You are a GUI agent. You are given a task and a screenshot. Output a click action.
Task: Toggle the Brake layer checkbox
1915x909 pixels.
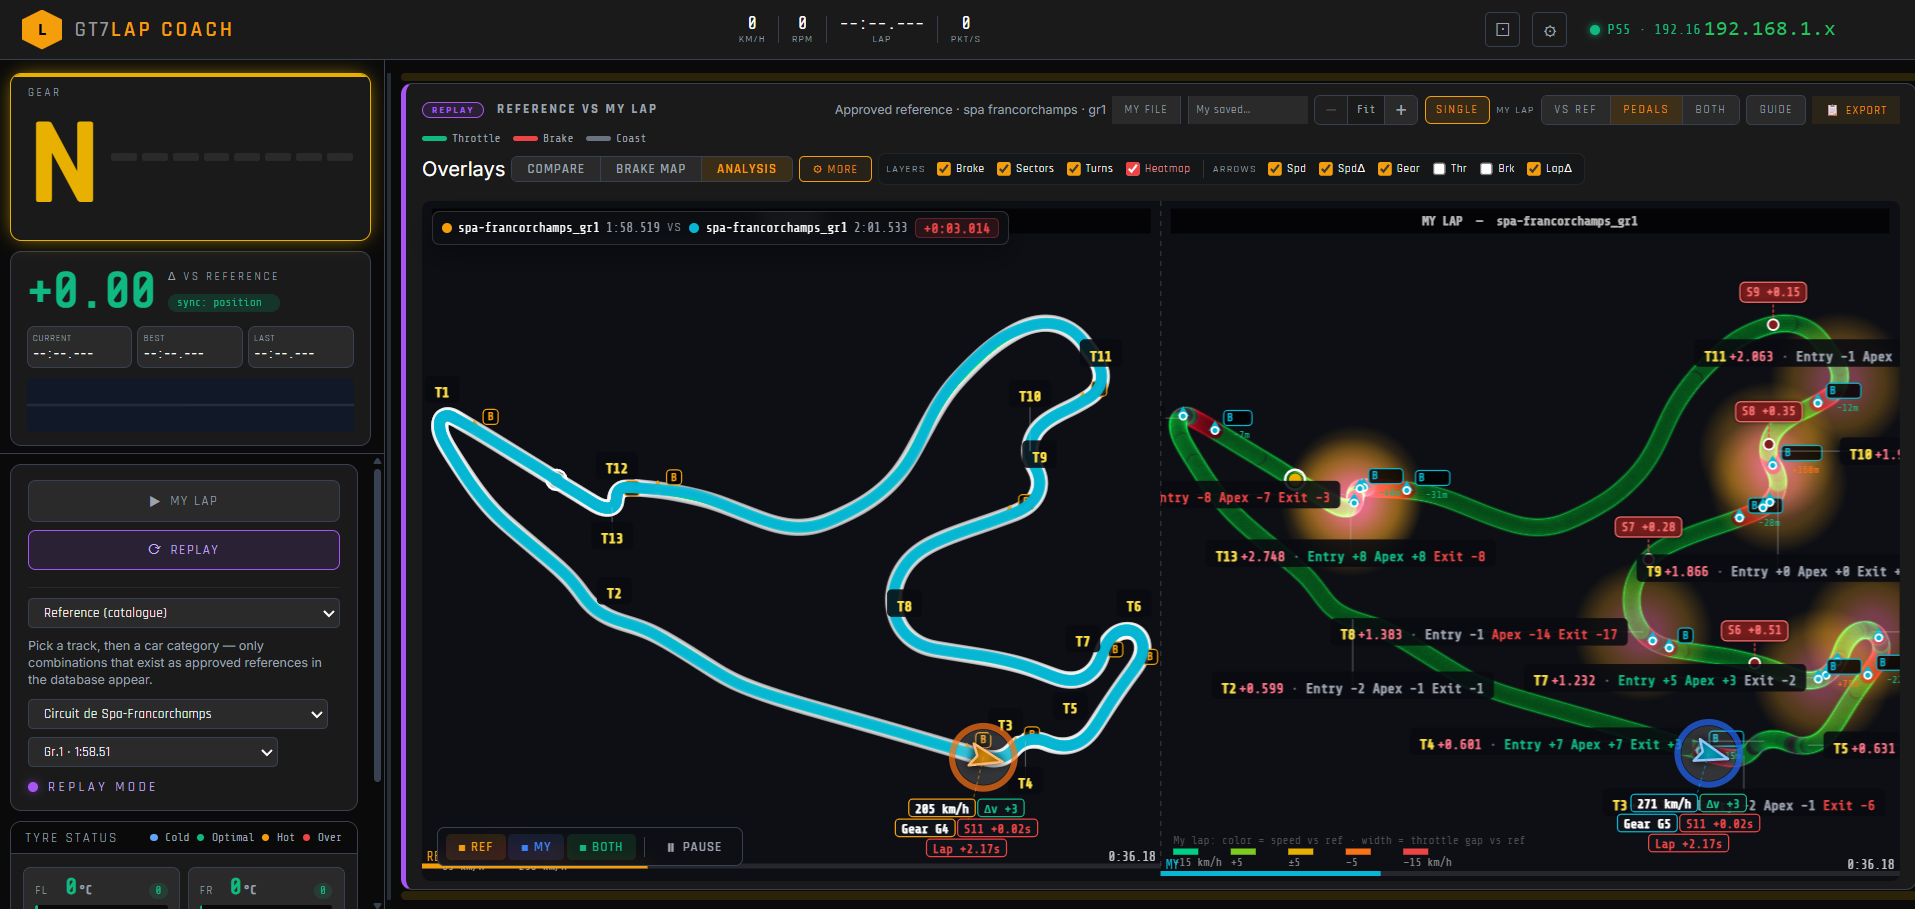point(943,169)
